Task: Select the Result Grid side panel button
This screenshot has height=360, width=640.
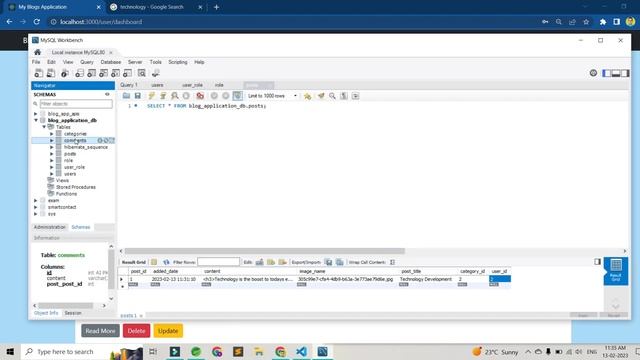Action: tap(616, 271)
